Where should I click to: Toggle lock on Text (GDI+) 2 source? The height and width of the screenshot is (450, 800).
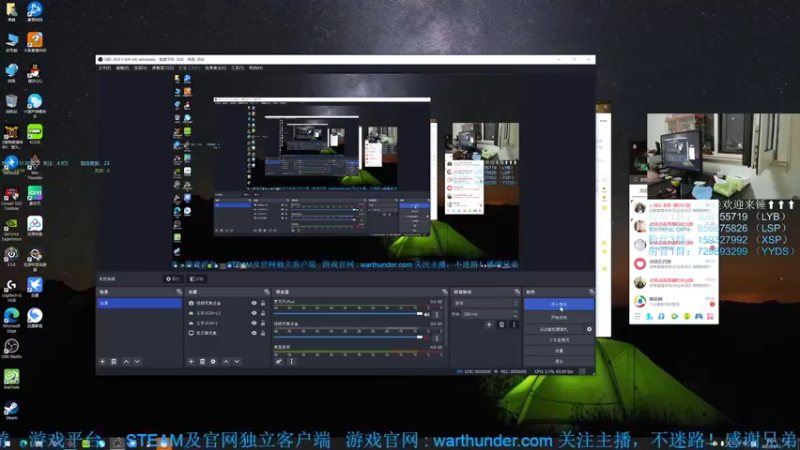pos(263,313)
